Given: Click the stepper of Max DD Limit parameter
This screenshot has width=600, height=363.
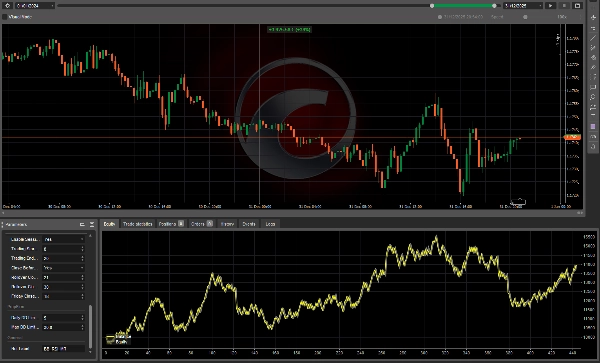Looking at the screenshot, I should (x=82, y=327).
